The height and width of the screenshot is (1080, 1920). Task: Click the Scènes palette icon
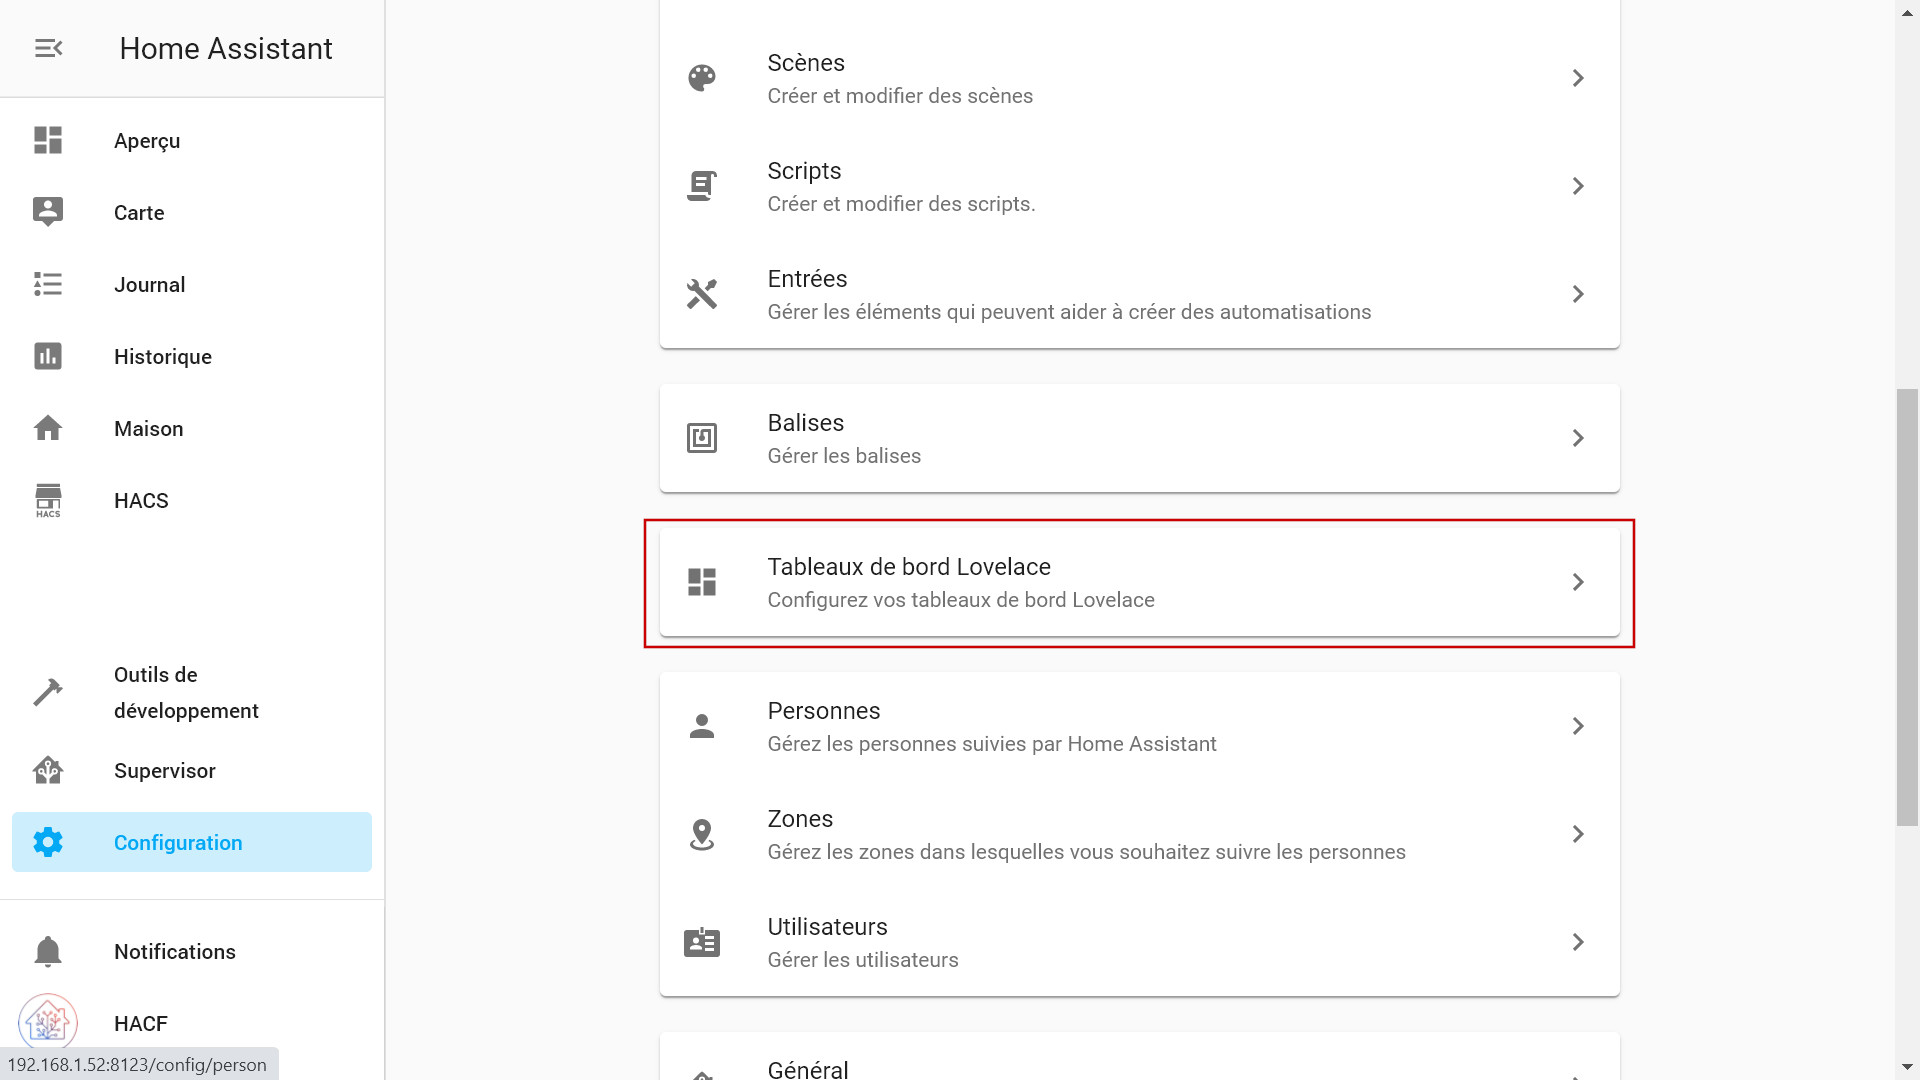(702, 78)
